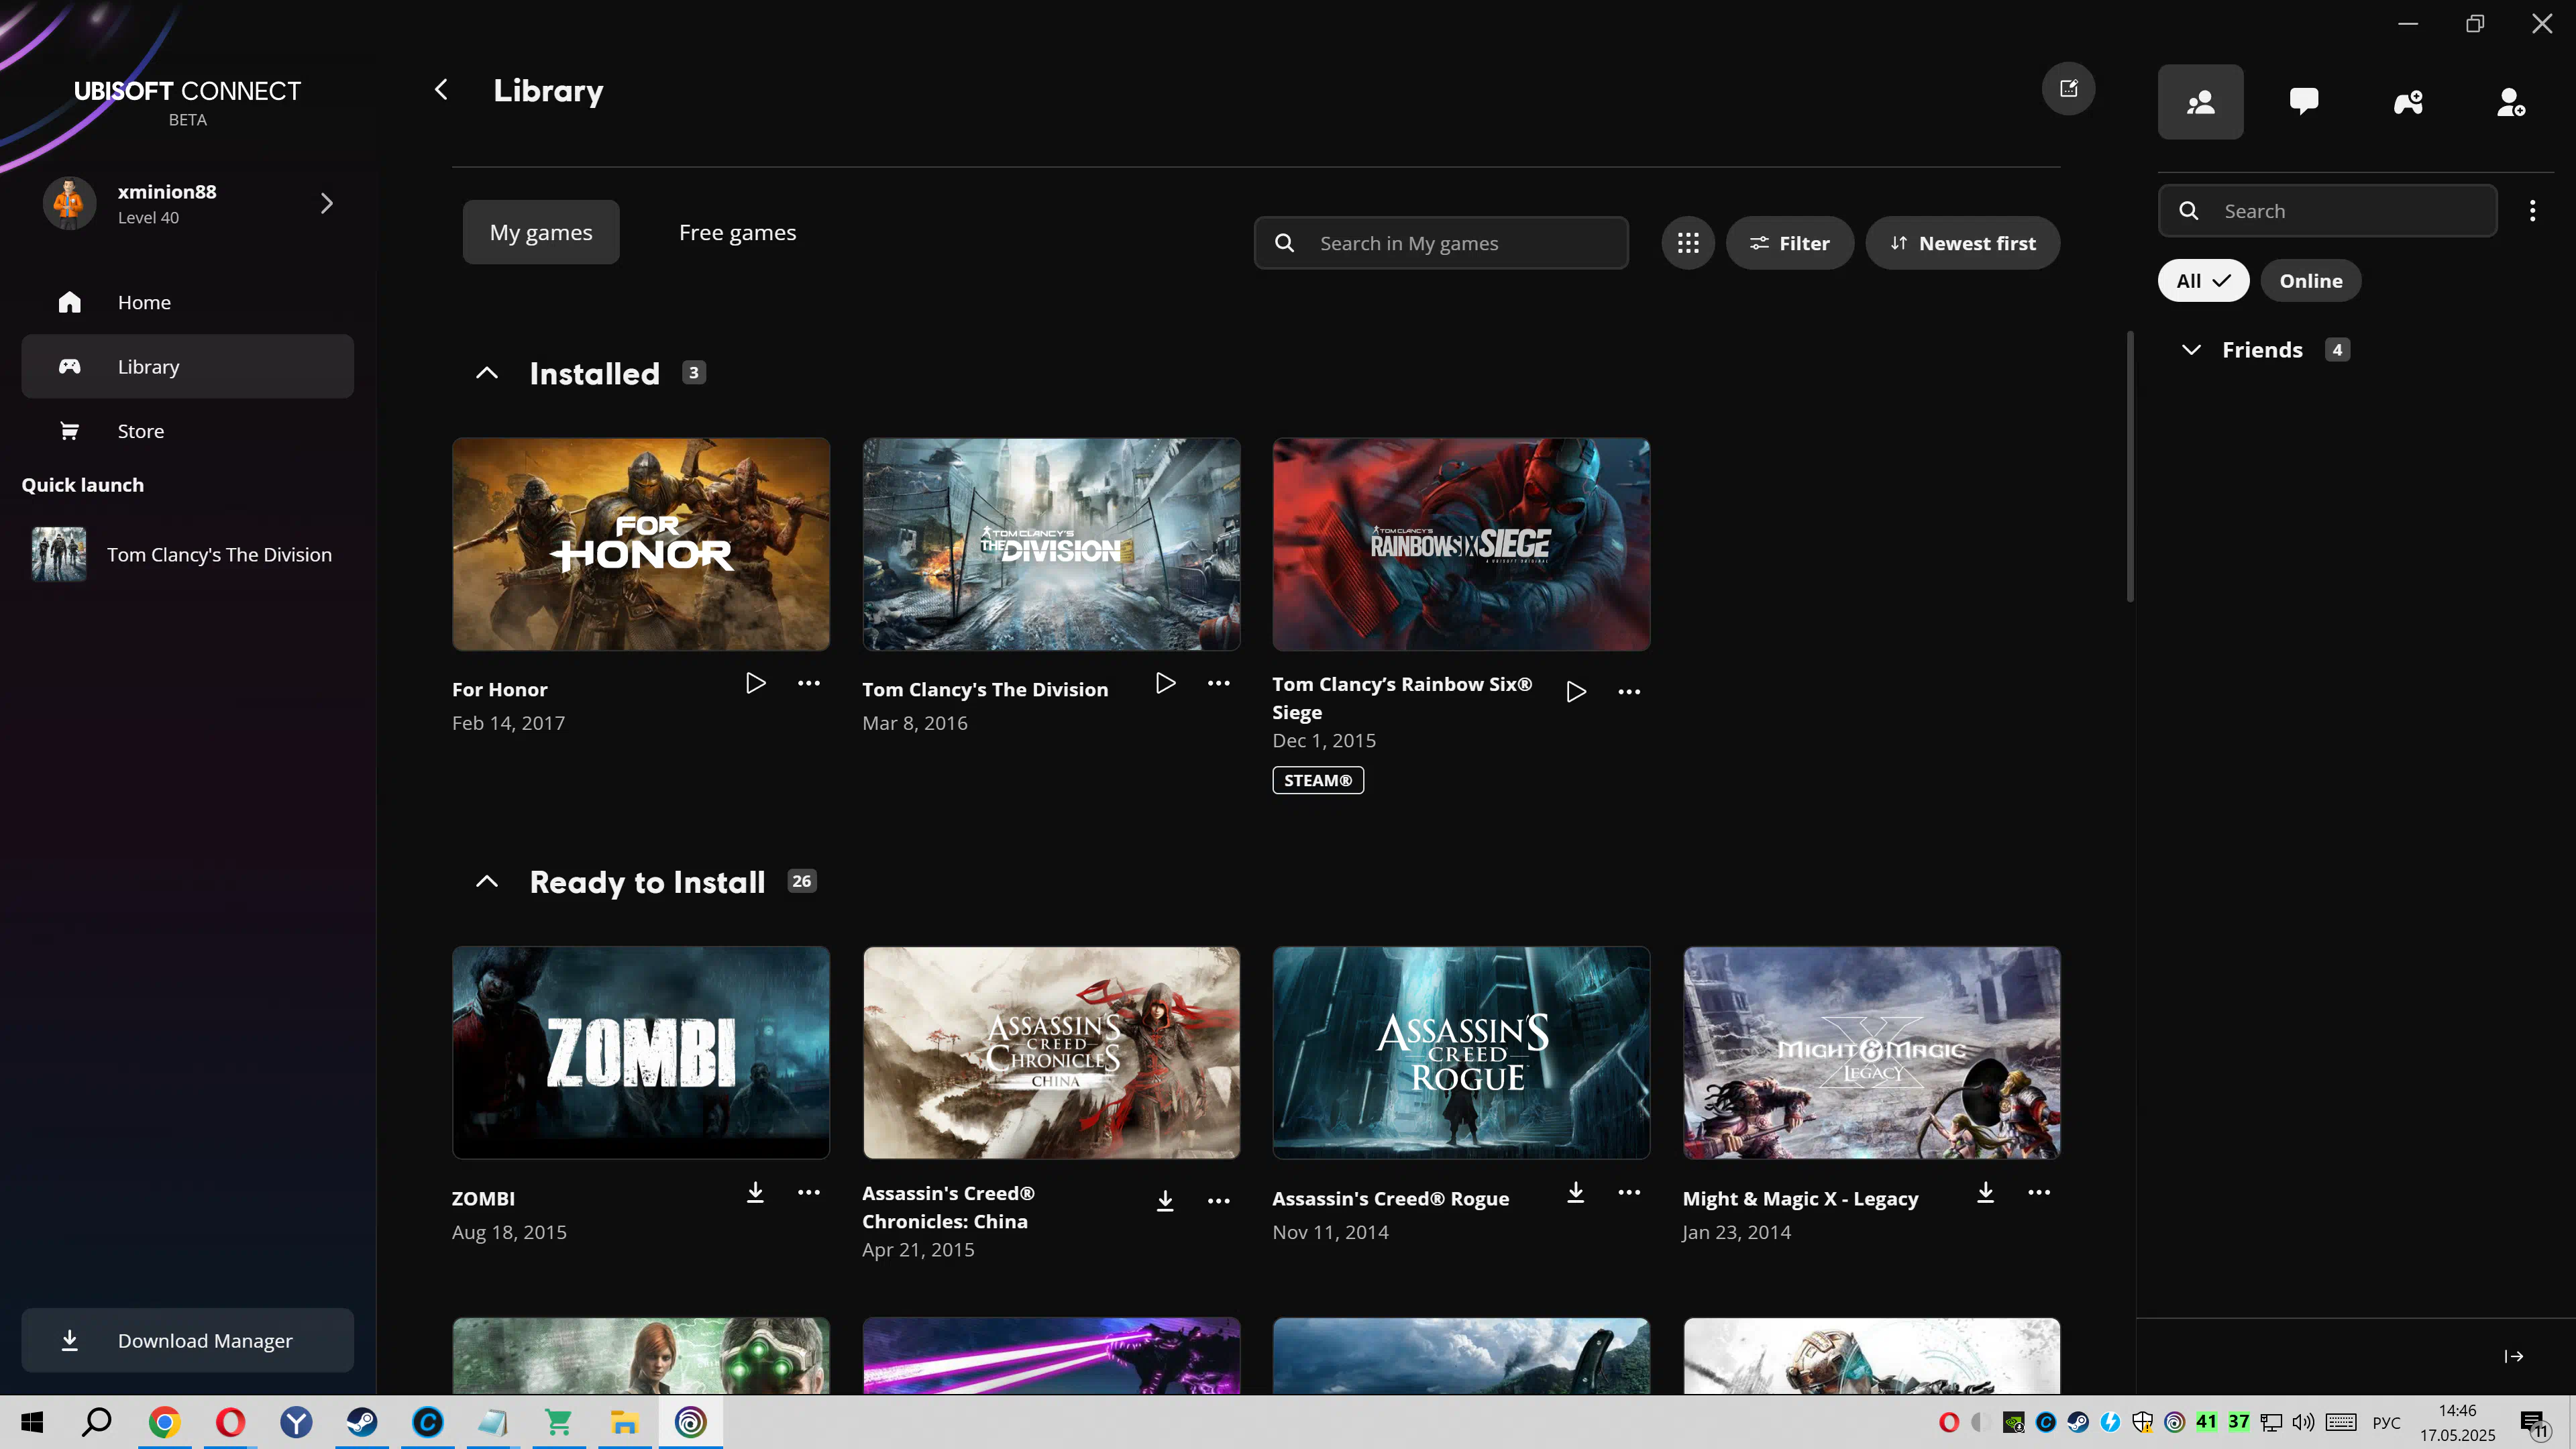Switch to grid view layout
This screenshot has width=2576, height=1449.
click(1688, 243)
